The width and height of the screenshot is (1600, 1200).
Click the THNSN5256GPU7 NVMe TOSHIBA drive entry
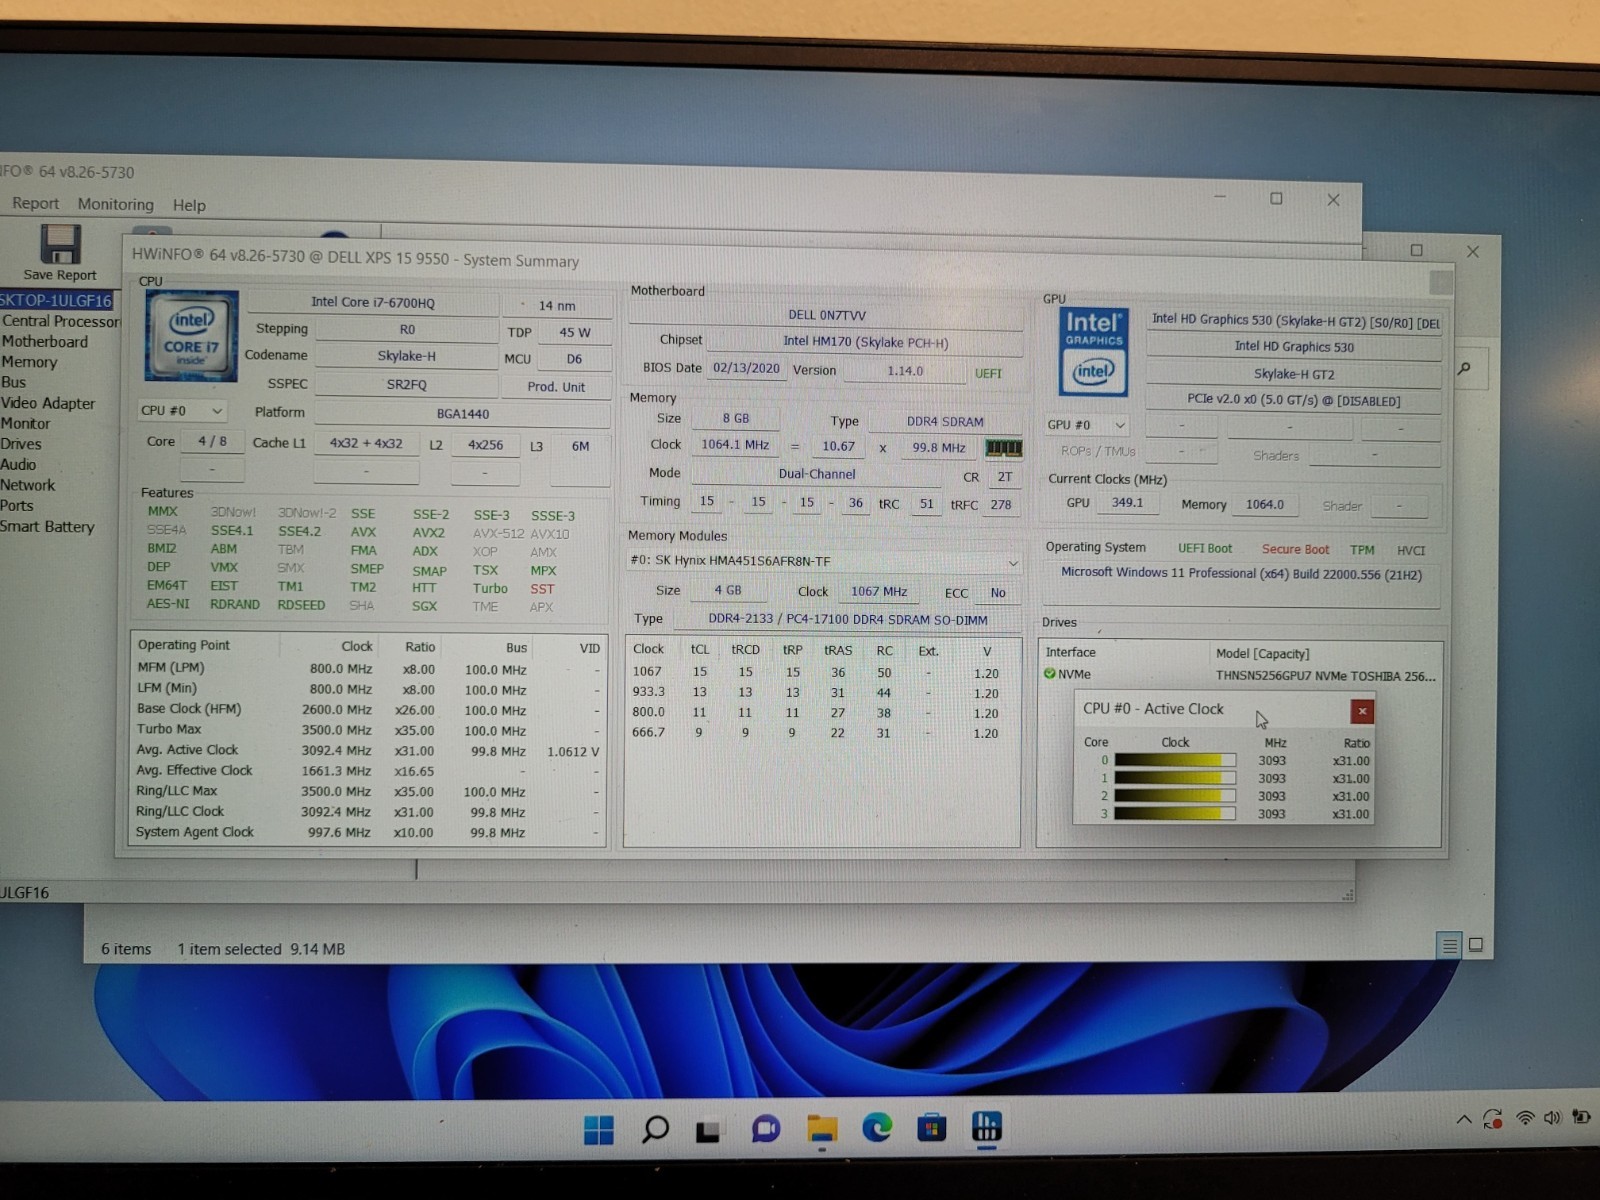(1325, 676)
